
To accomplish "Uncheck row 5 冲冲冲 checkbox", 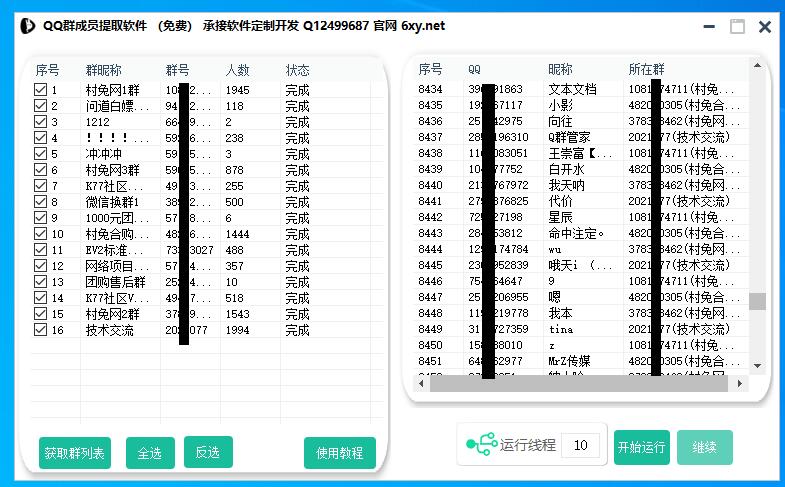I will [41, 154].
